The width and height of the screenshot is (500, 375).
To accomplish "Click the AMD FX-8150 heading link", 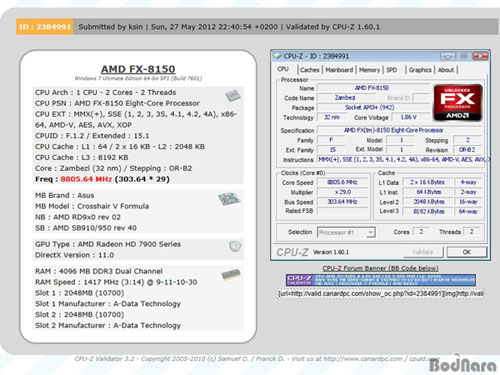I will click(138, 69).
